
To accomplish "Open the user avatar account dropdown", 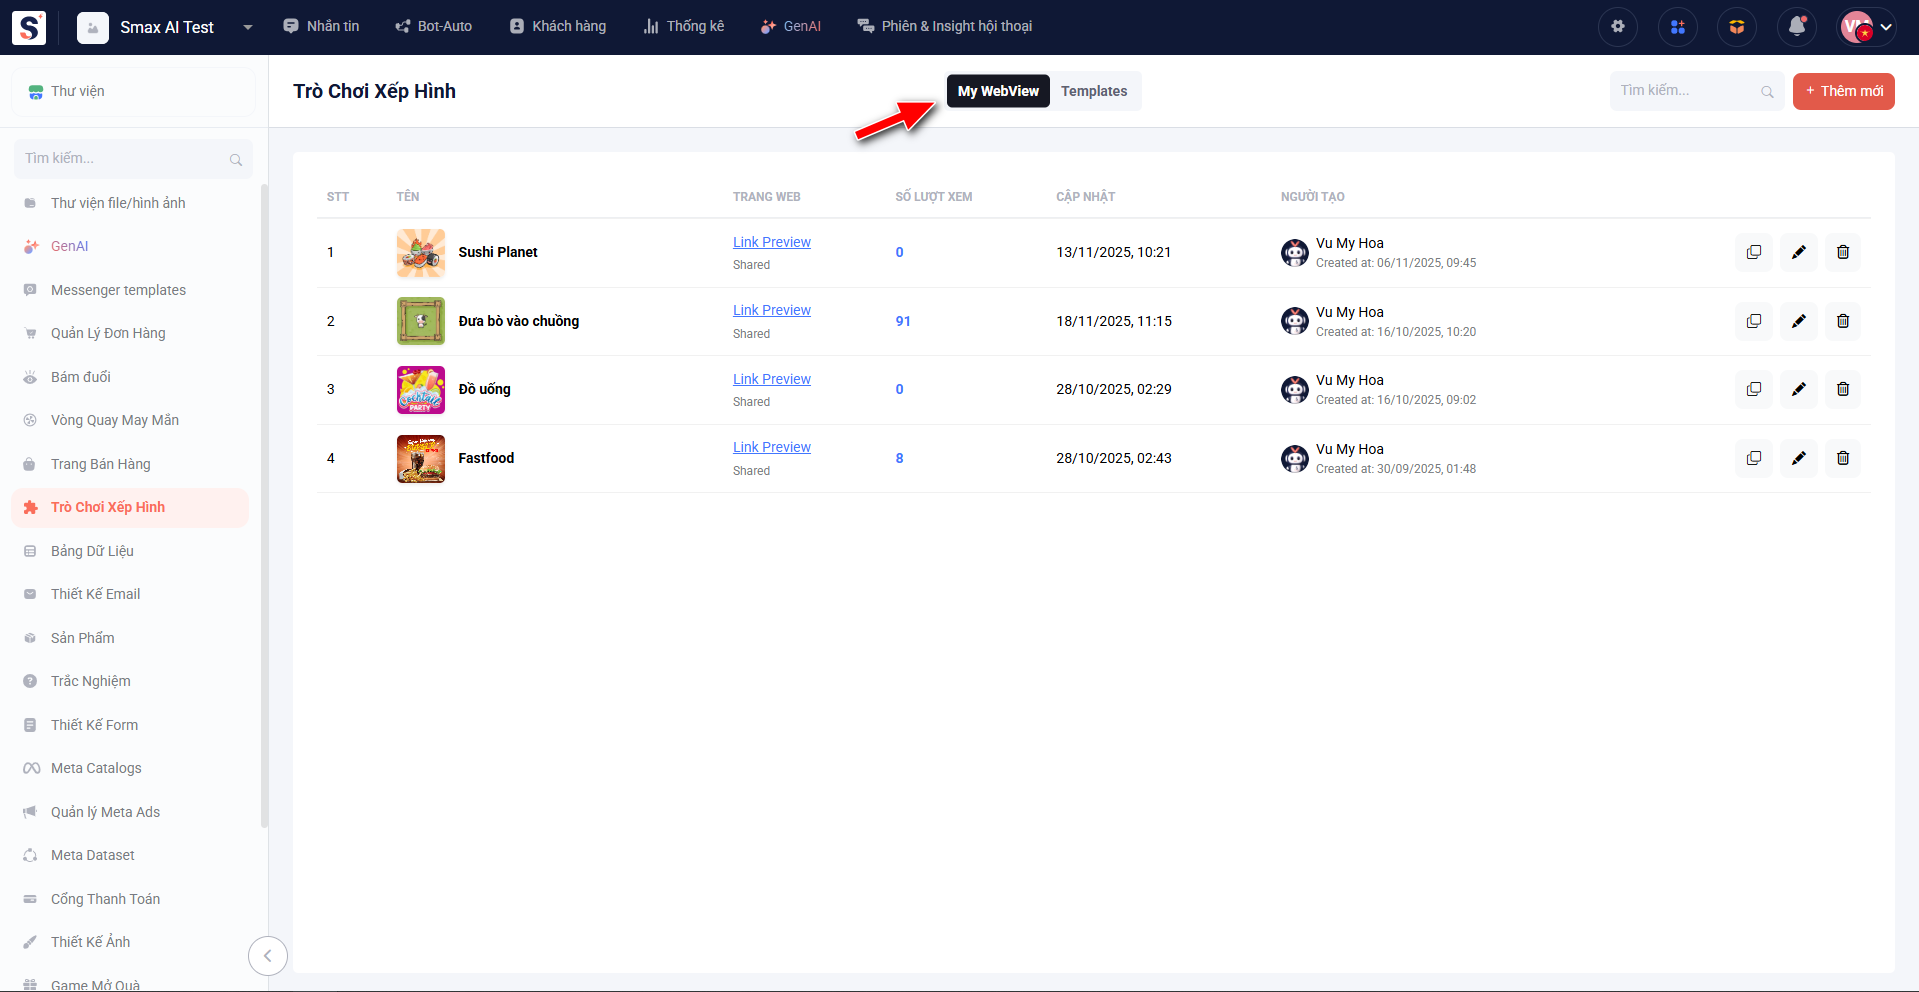I will pyautogui.click(x=1867, y=27).
